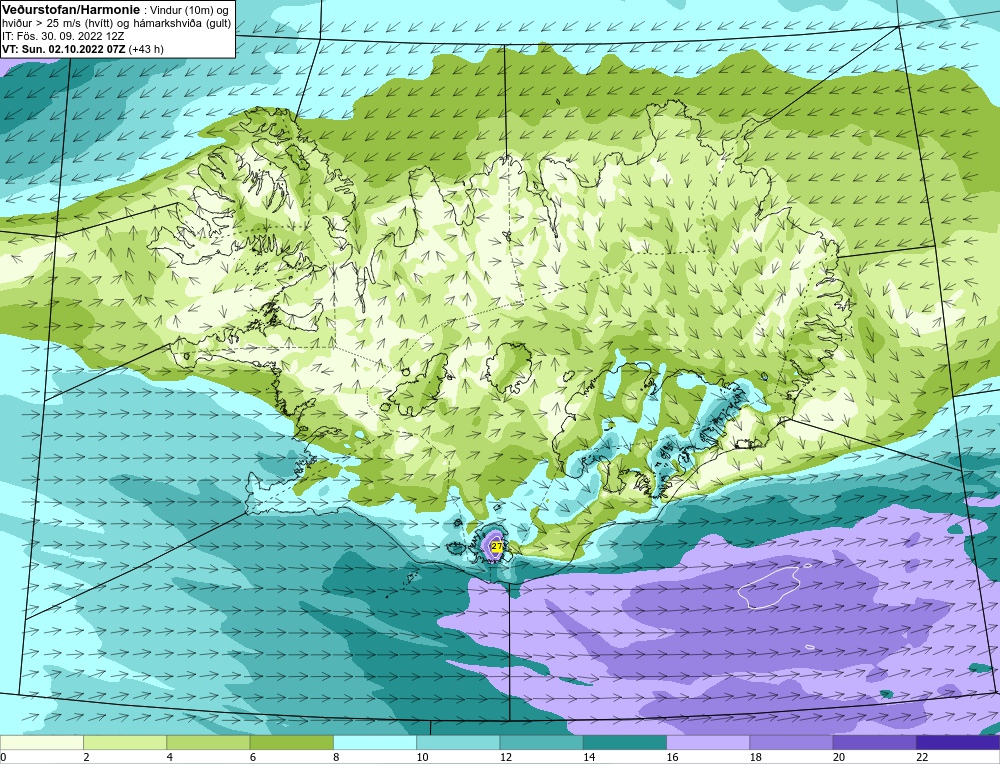Click the 10–12 m/s light teal legend swatch
The height and width of the screenshot is (764, 1000).
458,742
